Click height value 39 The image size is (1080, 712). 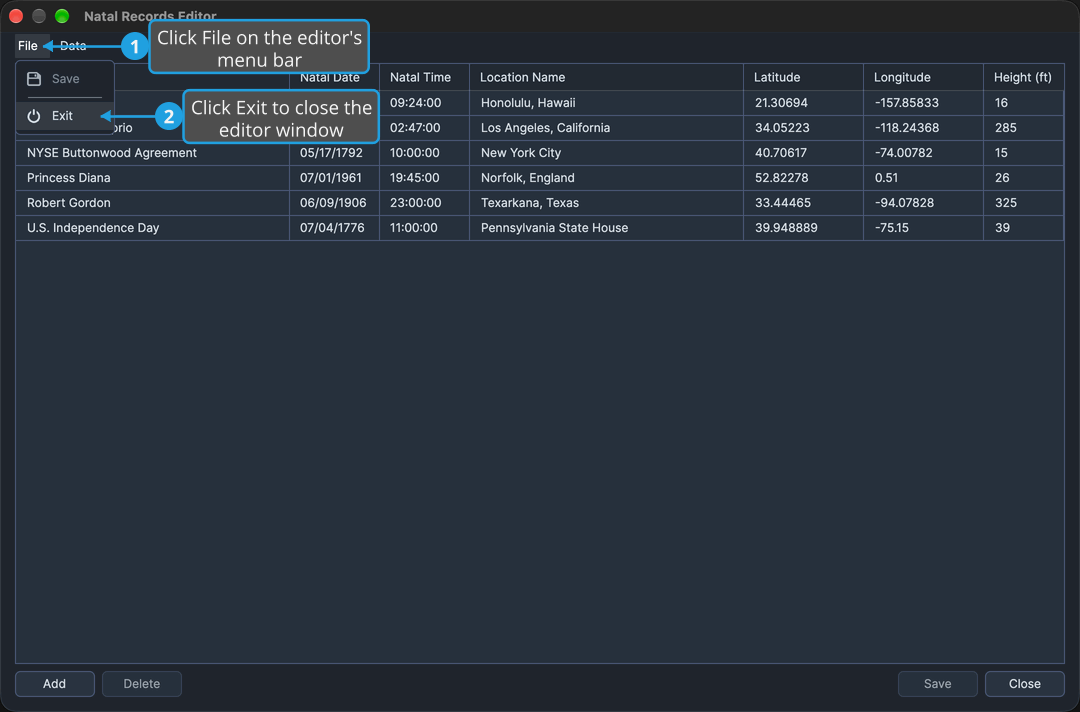point(1024,227)
